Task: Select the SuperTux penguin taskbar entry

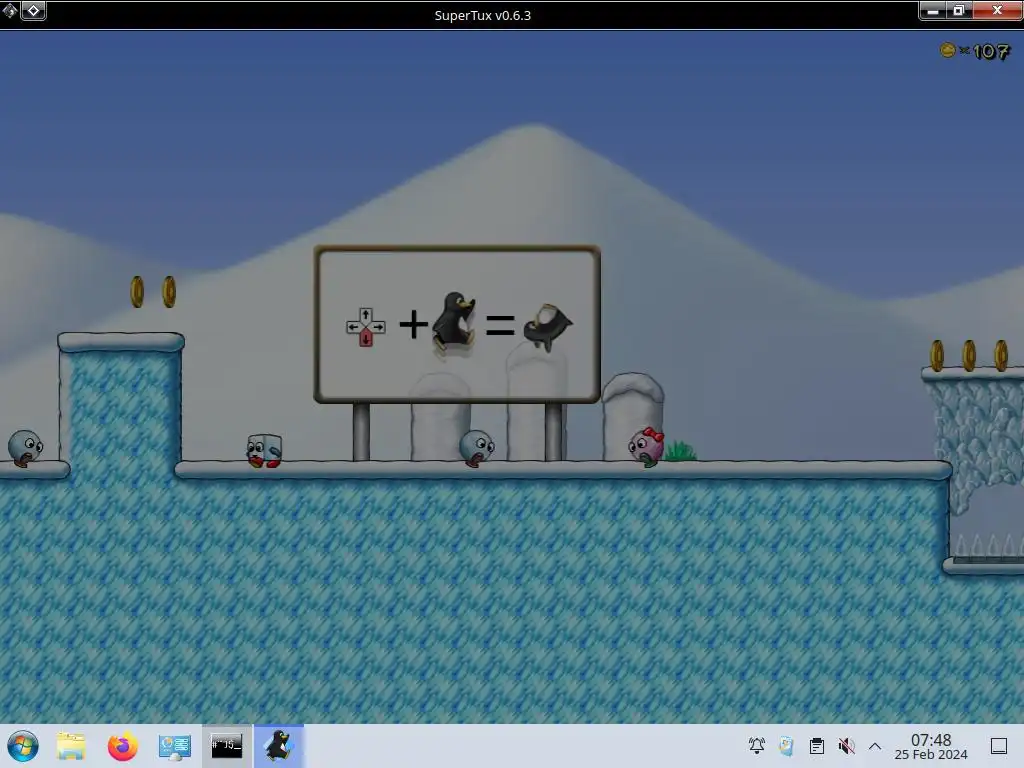Action: [x=279, y=746]
